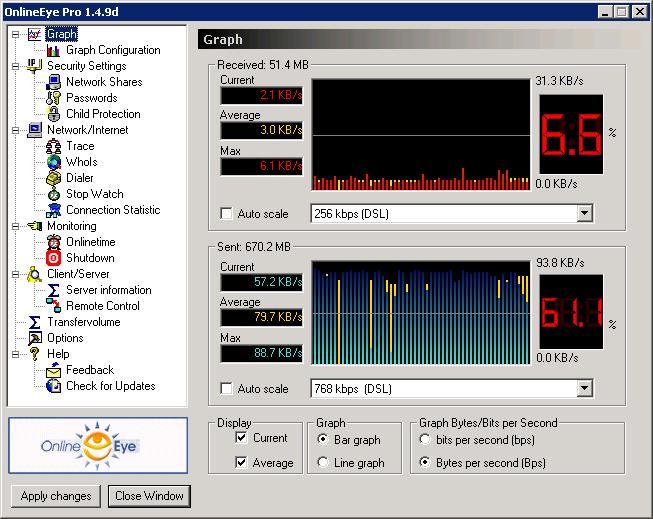
Task: Open the 256 kbps (DSL) dropdown
Action: click(x=585, y=213)
